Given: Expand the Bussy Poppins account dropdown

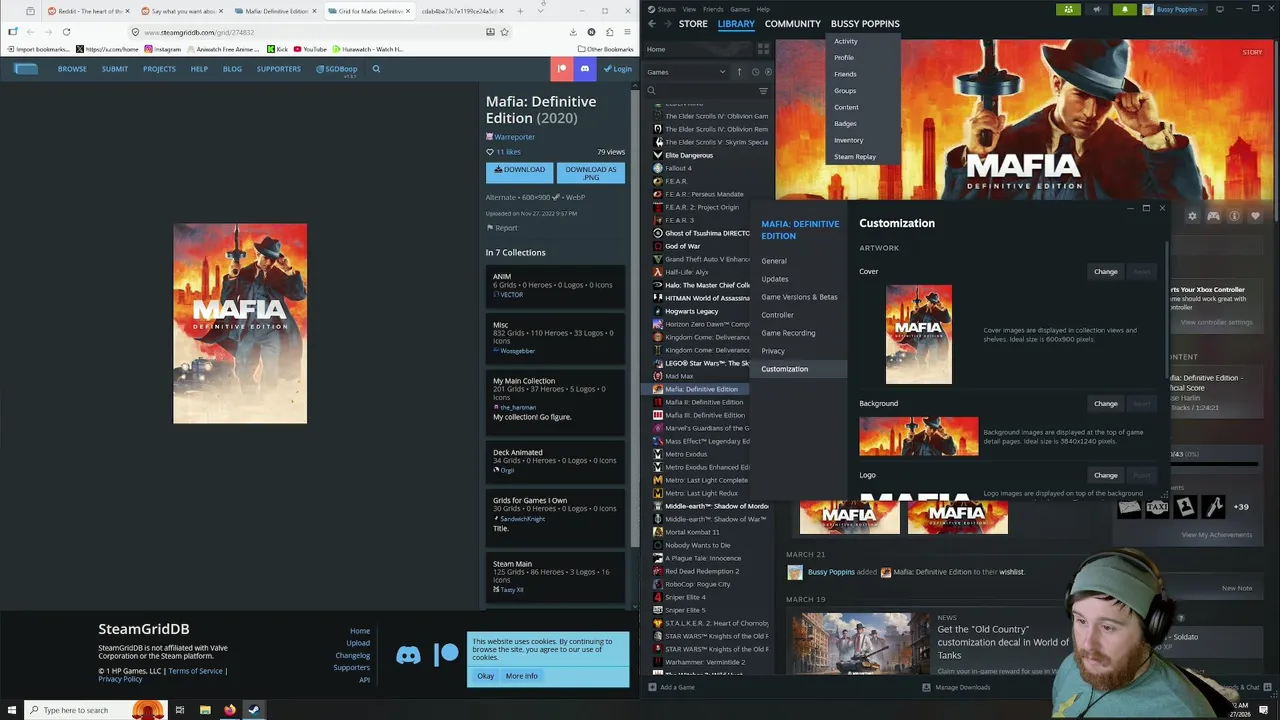Looking at the screenshot, I should [1180, 9].
